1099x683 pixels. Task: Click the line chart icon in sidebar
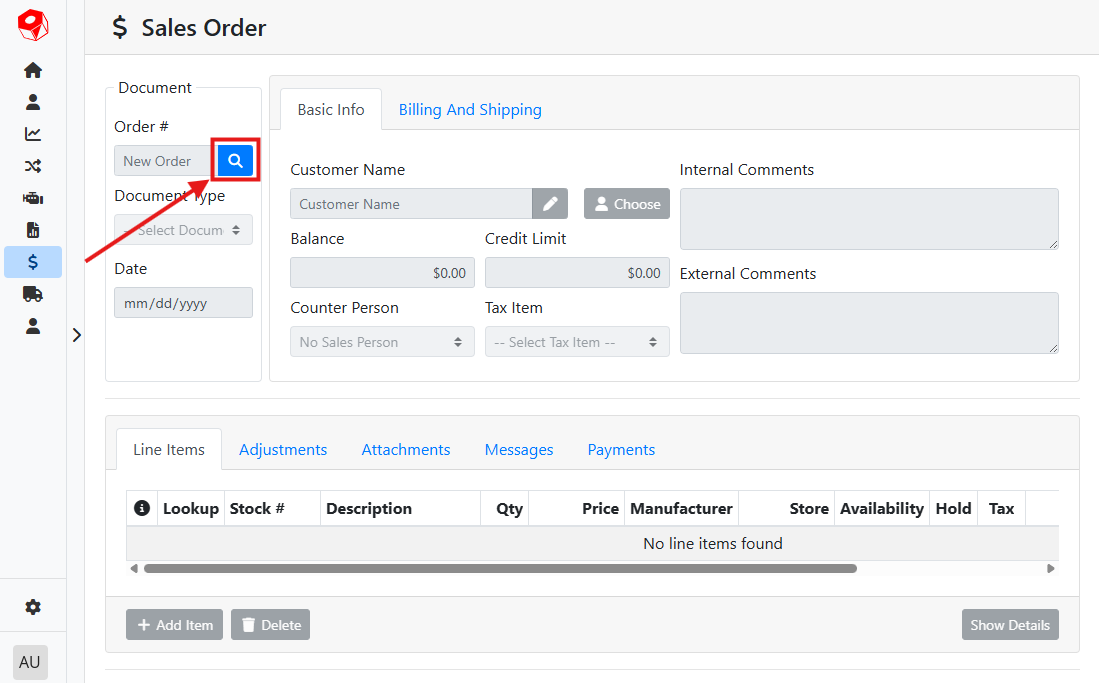[x=33, y=134]
